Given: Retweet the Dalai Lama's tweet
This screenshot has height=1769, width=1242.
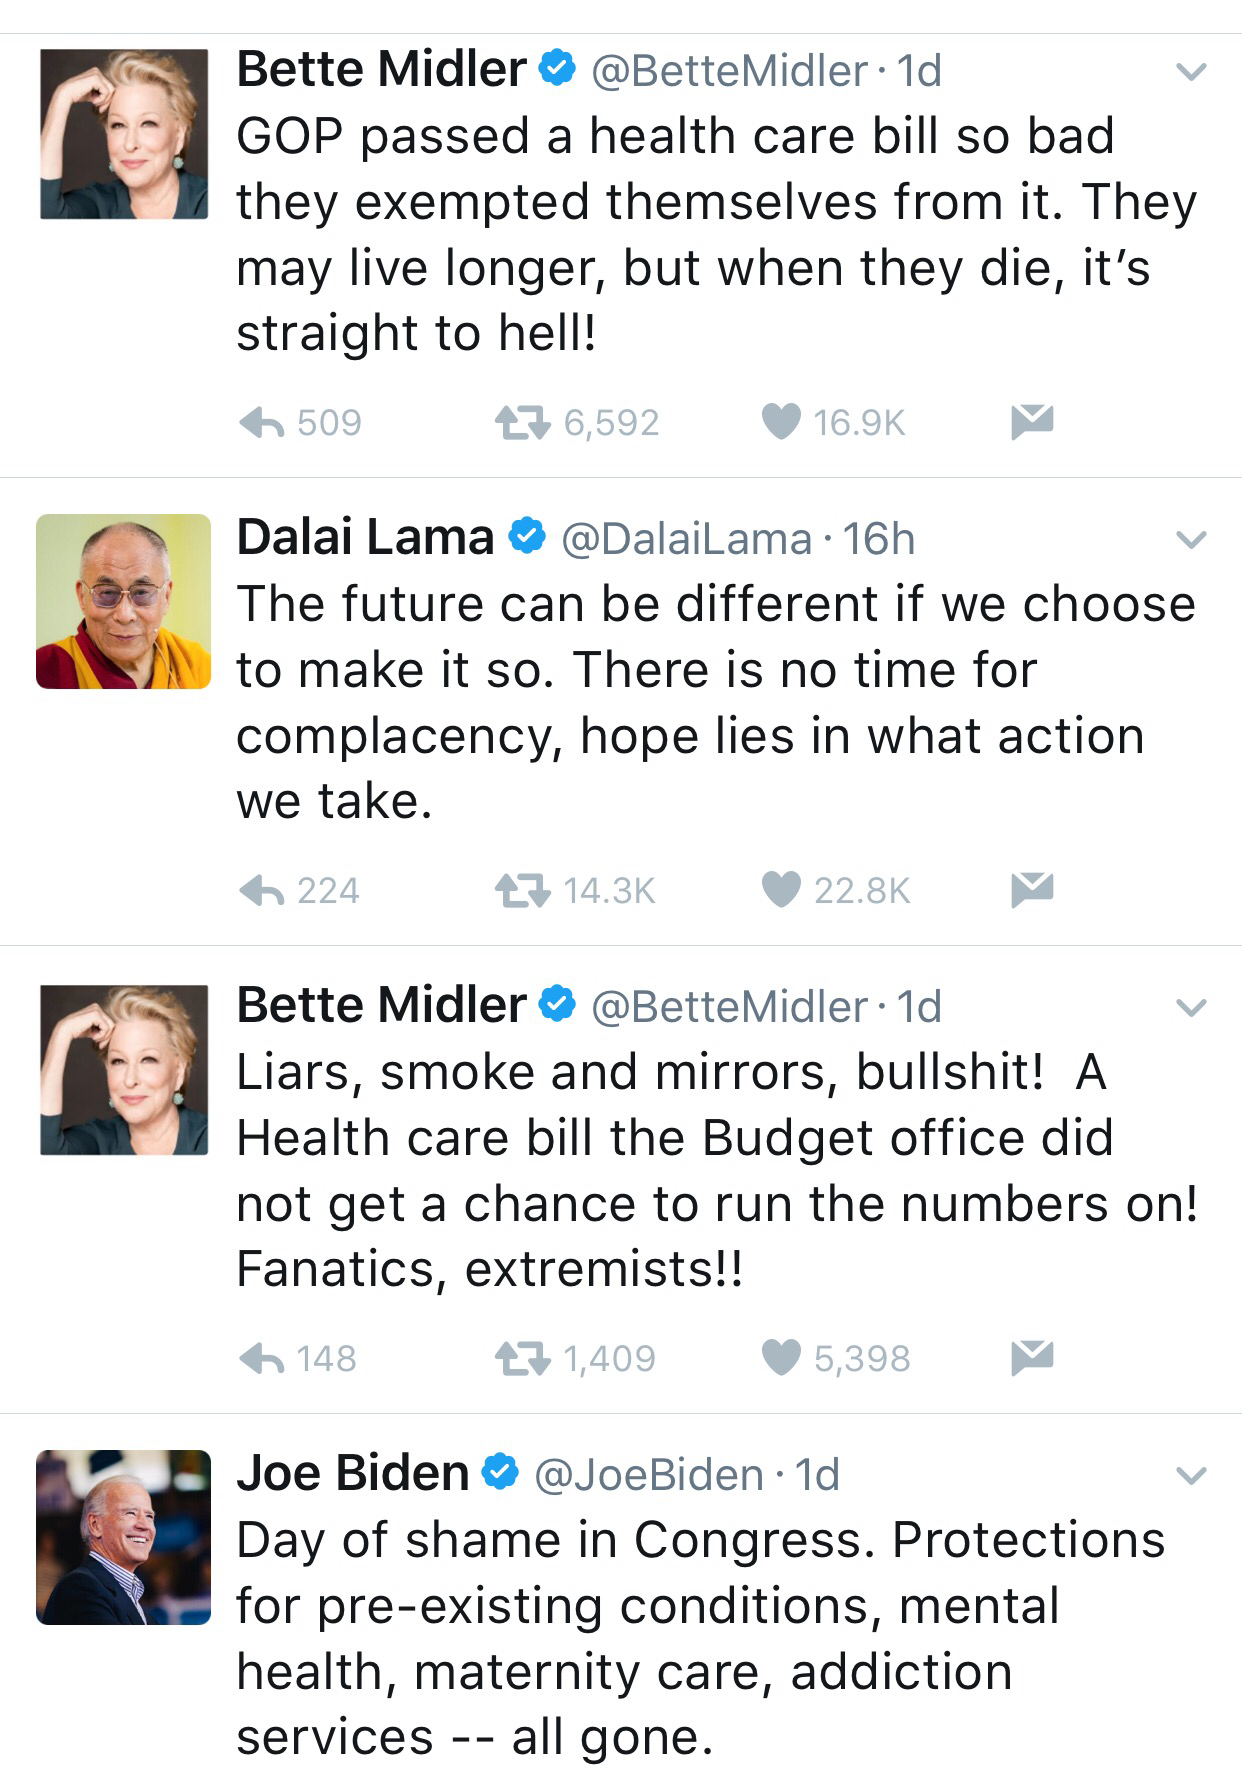Looking at the screenshot, I should coord(523,890).
